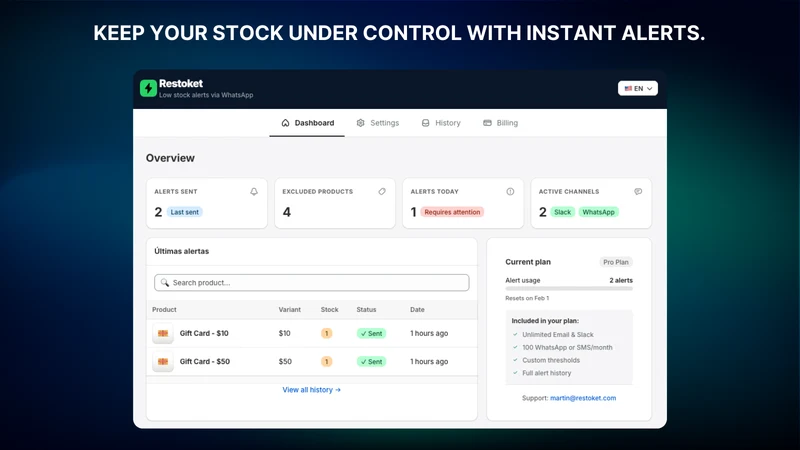
Task: Click the magnifier icon in search box
Action: click(x=165, y=283)
